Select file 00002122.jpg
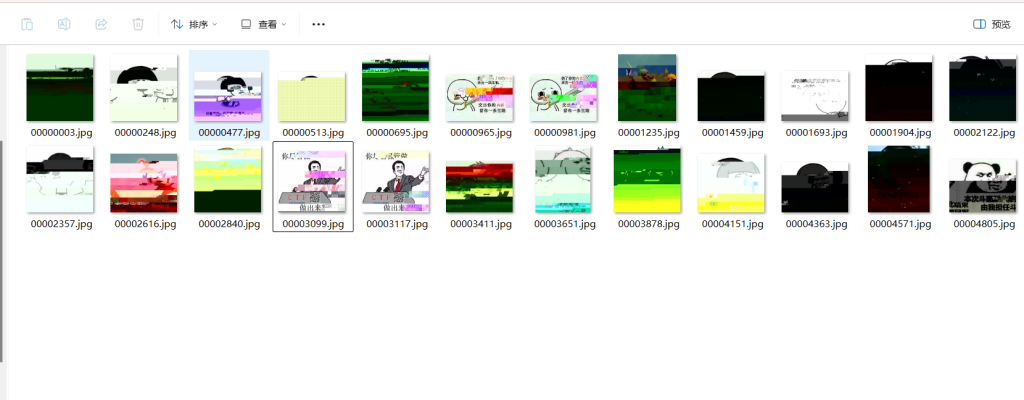1024x400 pixels. (983, 89)
